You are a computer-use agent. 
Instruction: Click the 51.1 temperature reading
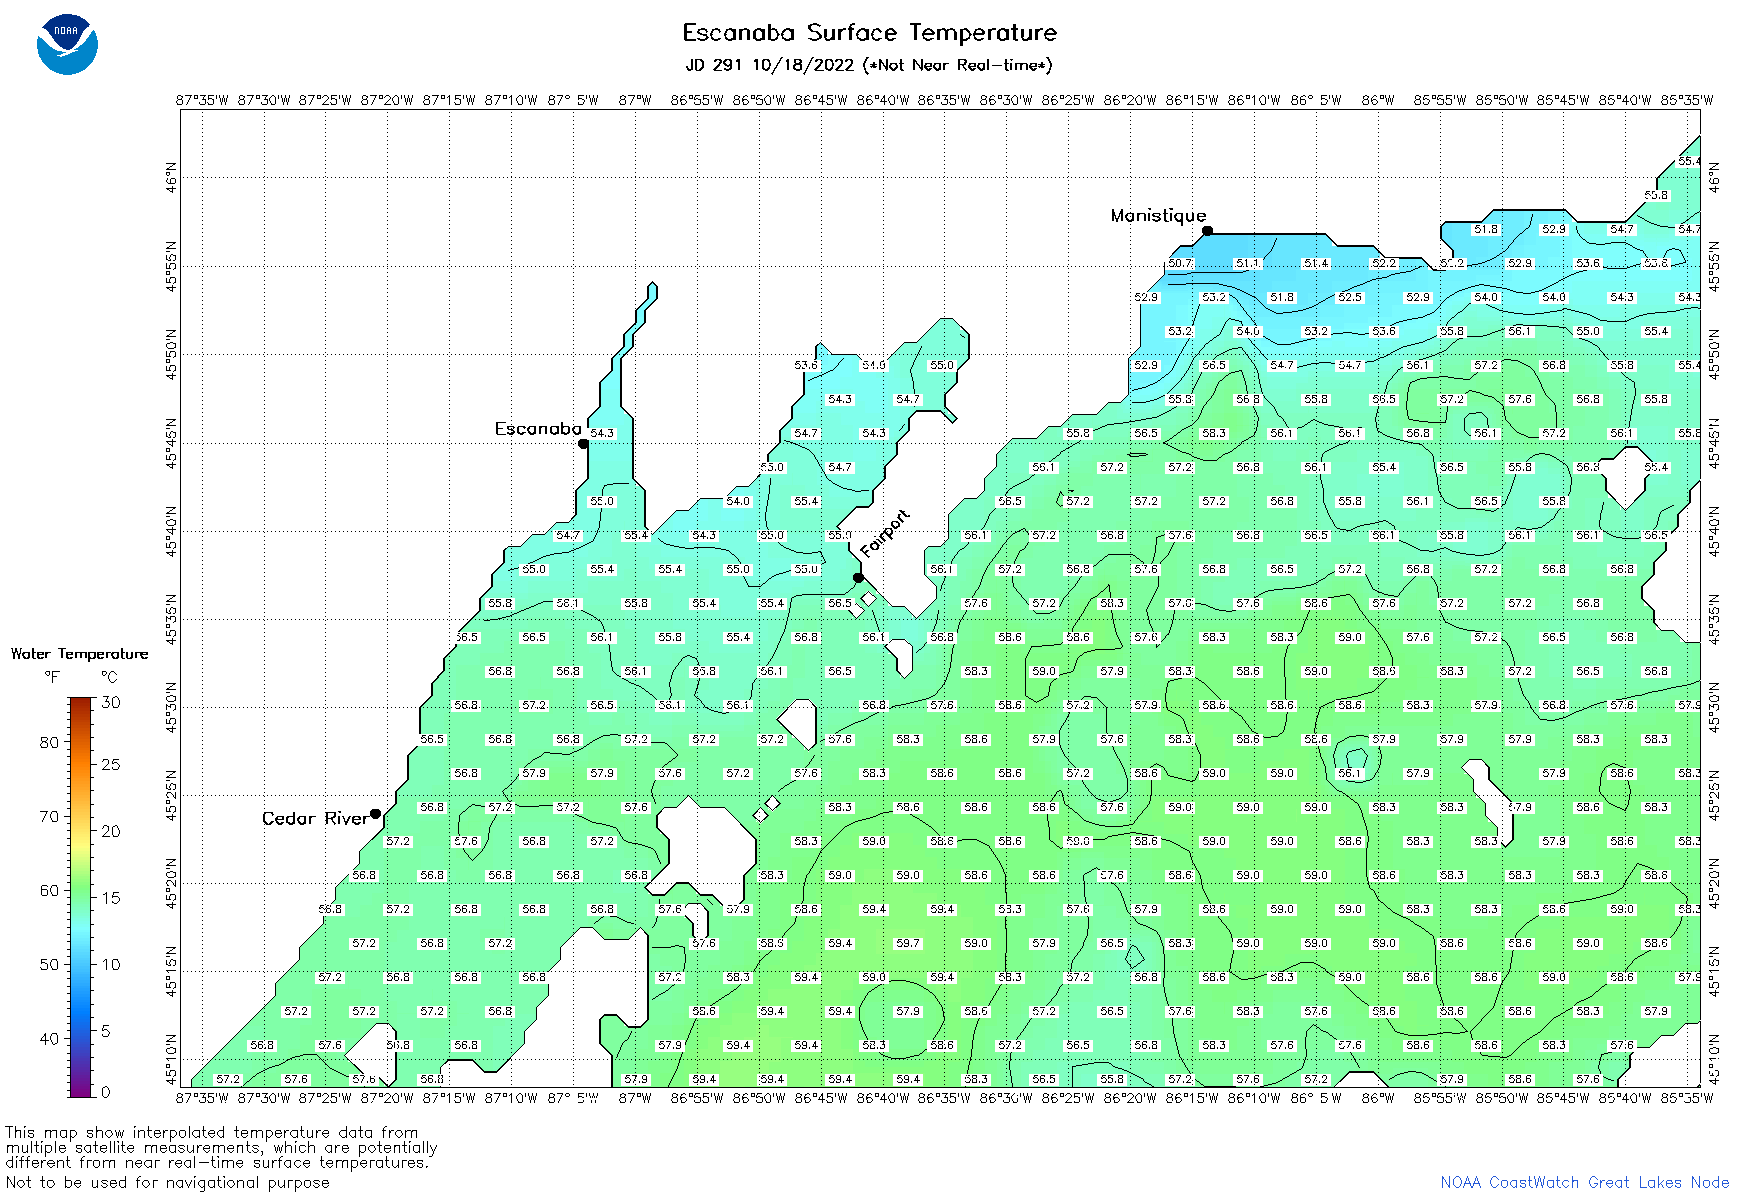point(1248,264)
